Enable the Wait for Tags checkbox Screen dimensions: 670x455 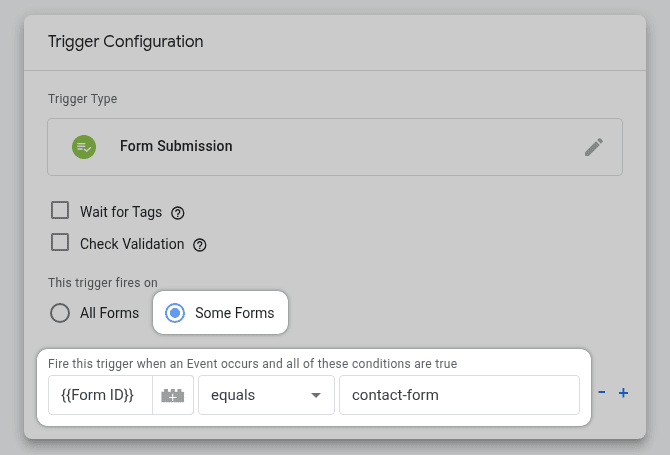[x=60, y=210]
